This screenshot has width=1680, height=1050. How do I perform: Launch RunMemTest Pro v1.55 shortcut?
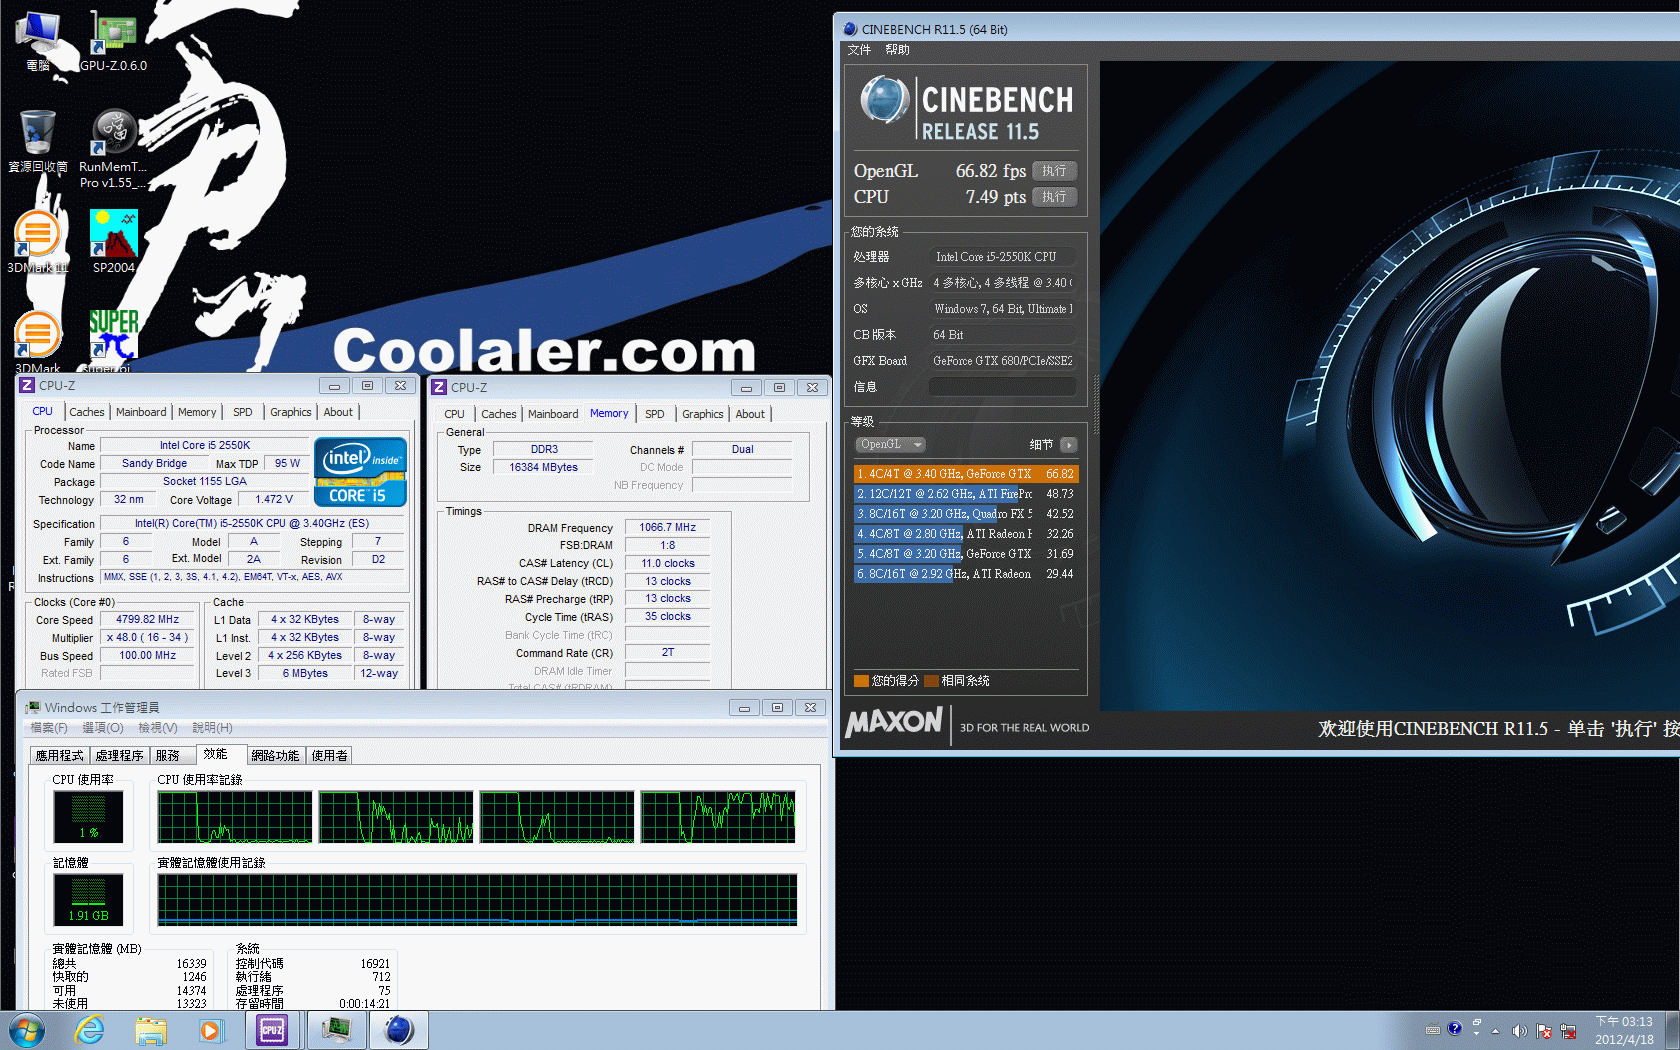[113, 147]
